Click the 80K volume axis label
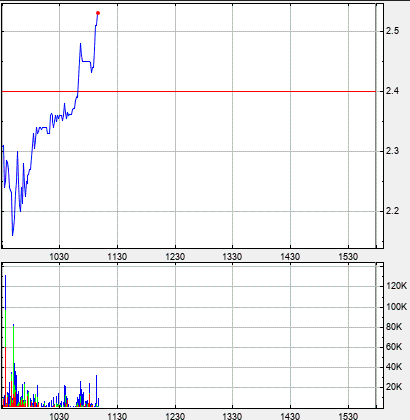The width and height of the screenshot is (410, 420). [394, 327]
